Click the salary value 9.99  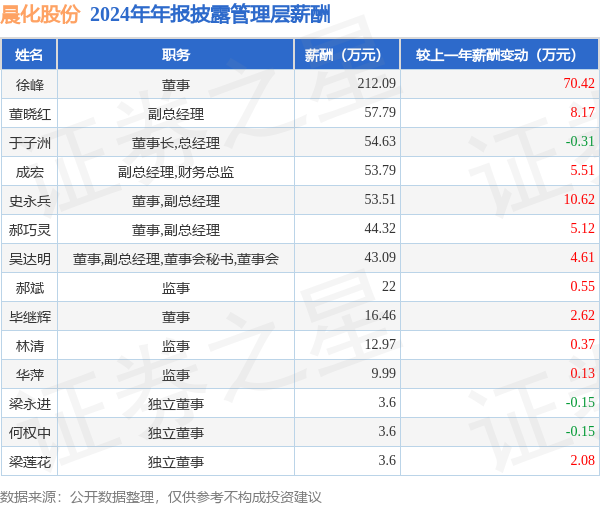pos(383,373)
